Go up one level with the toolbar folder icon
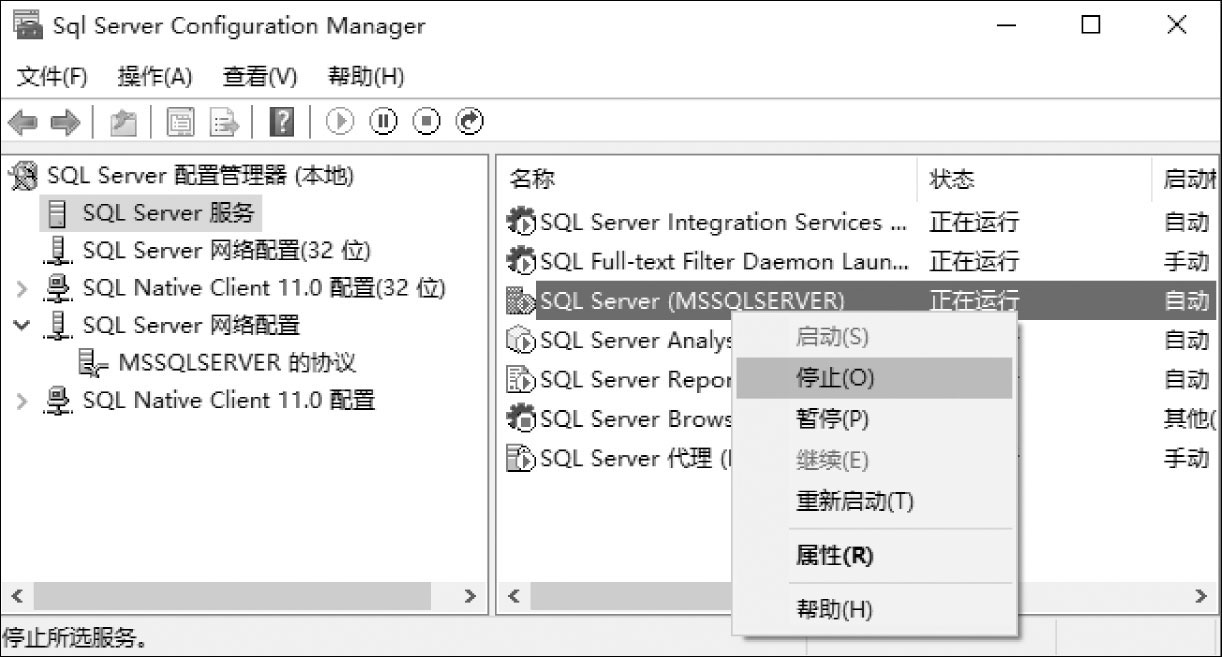This screenshot has width=1222, height=657. (x=123, y=122)
